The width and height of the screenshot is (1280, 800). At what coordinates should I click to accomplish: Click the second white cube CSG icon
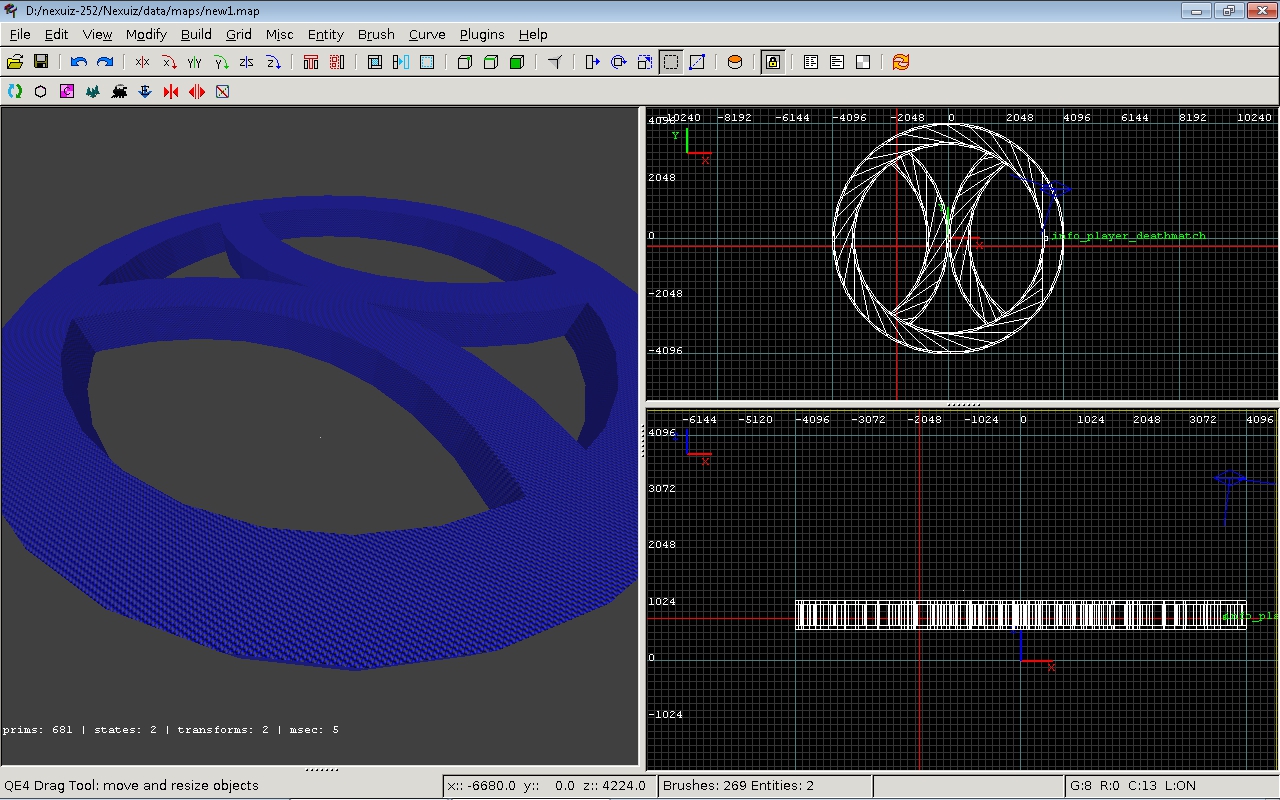point(491,62)
